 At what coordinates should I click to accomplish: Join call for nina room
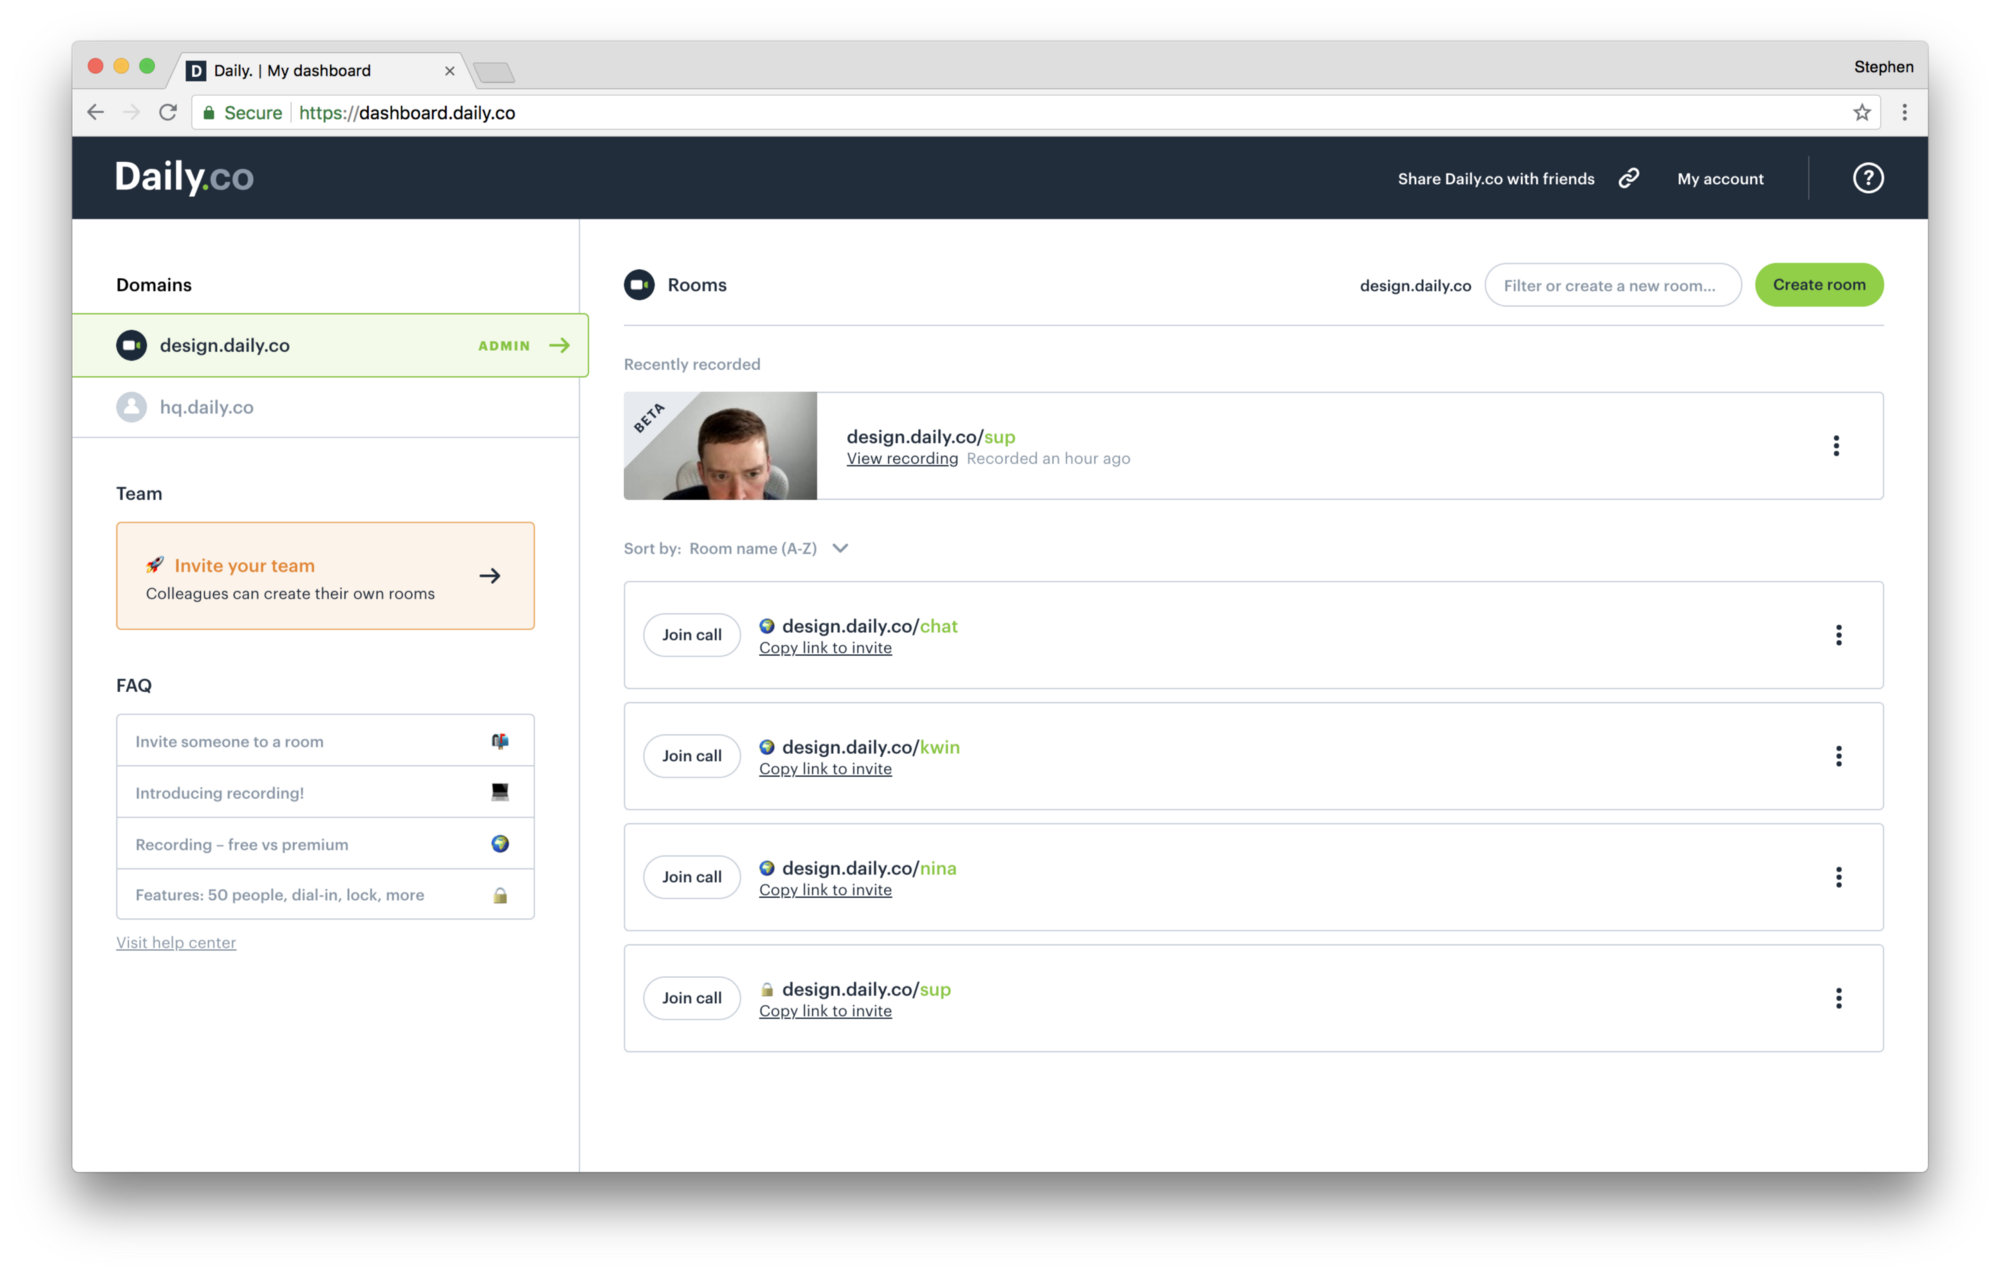click(x=692, y=877)
